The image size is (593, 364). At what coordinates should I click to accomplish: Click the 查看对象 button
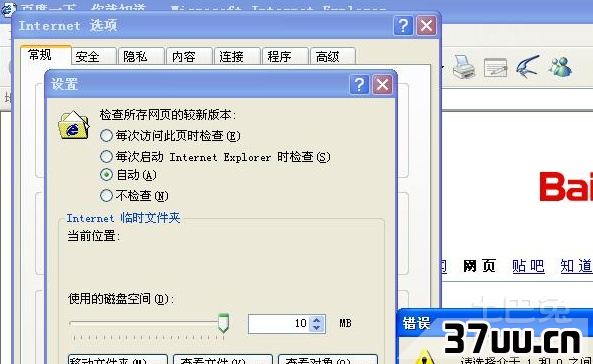pyautogui.click(x=328, y=359)
